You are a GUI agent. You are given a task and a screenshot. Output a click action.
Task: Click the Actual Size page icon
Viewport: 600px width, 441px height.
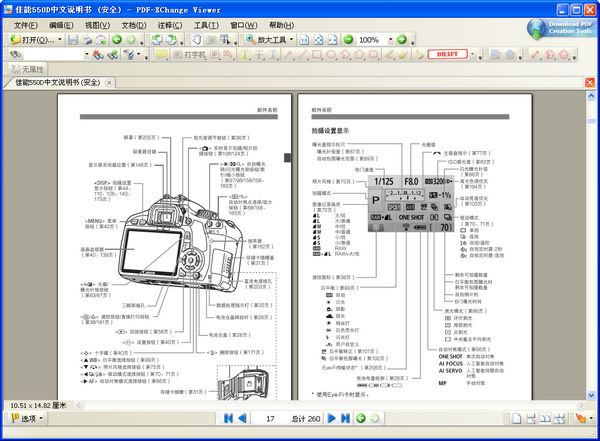[x=304, y=39]
